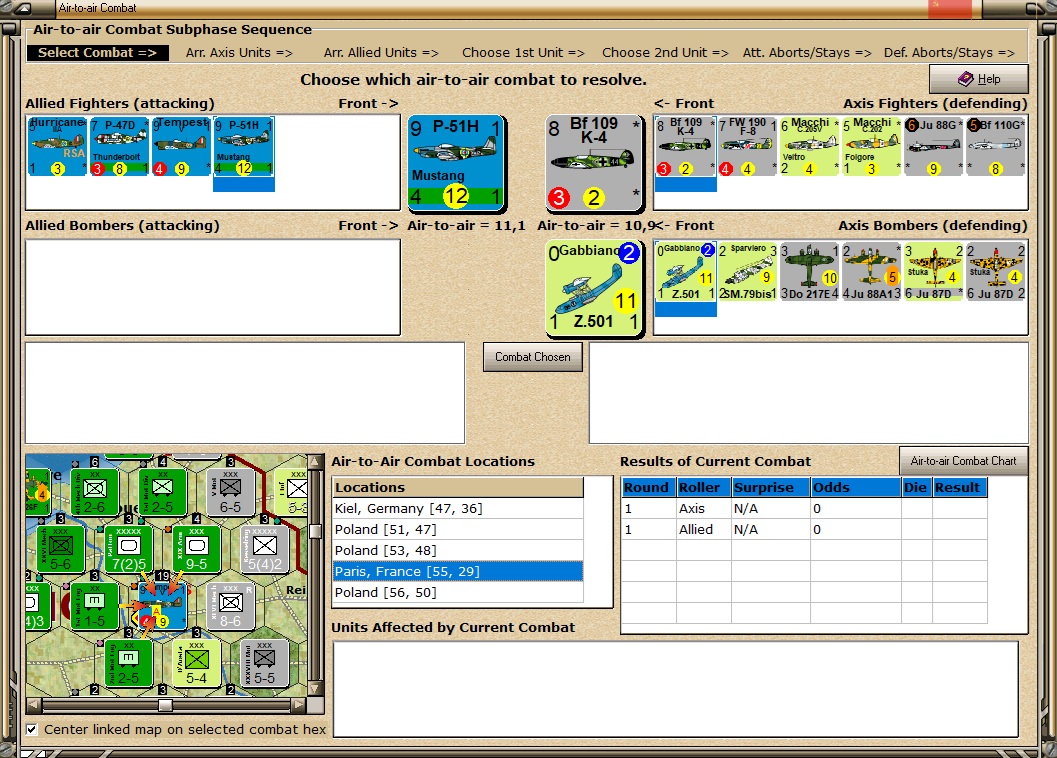
Task: Click the Choose 2nd Unit subphase step
Action: 665,53
